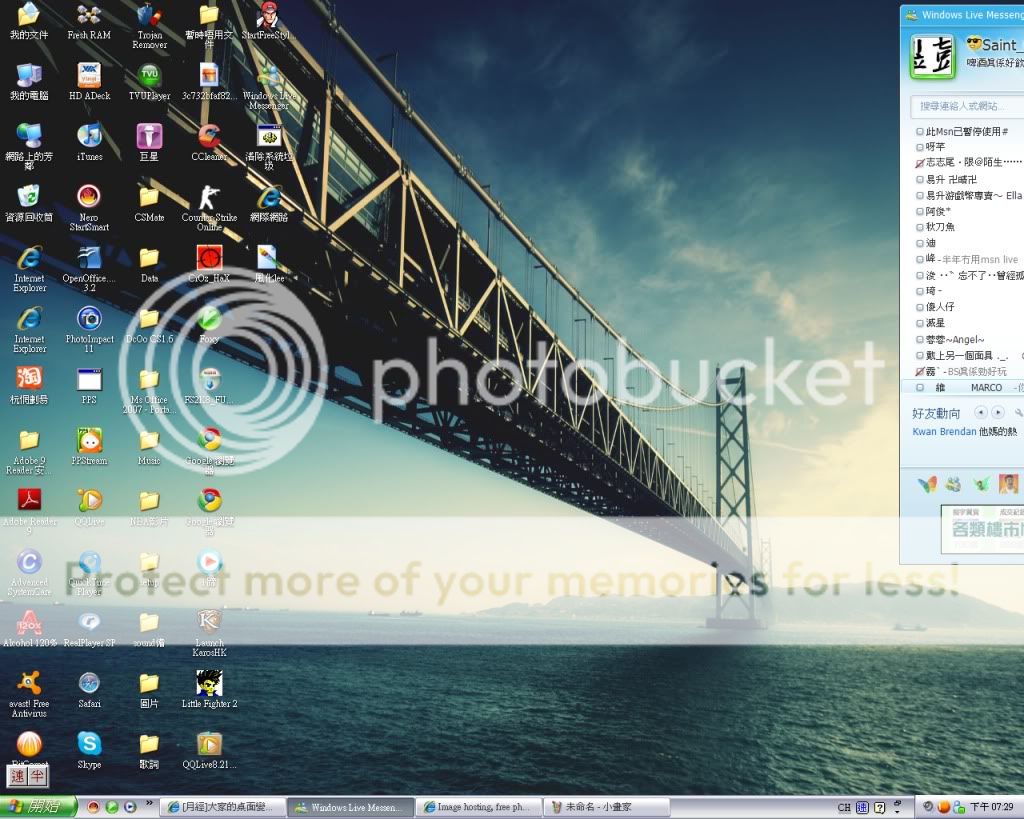Open the Fresh RAM desktop shortcut
Image resolution: width=1024 pixels, height=819 pixels.
click(x=89, y=16)
